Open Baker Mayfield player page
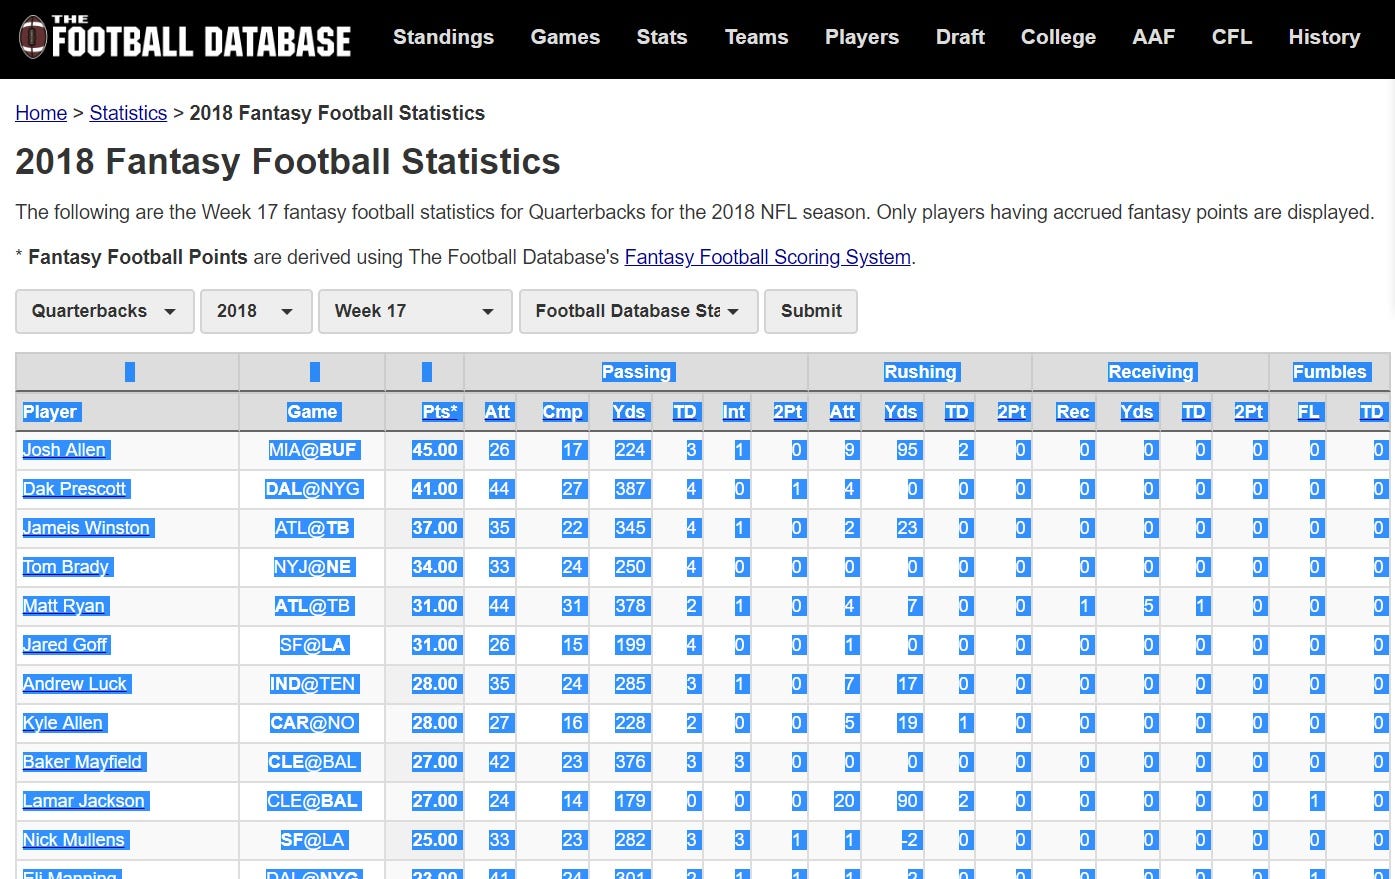 [83, 762]
